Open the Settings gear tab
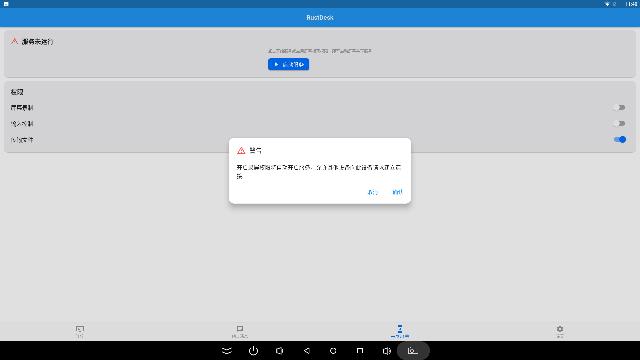The width and height of the screenshot is (640, 360). tap(560, 331)
